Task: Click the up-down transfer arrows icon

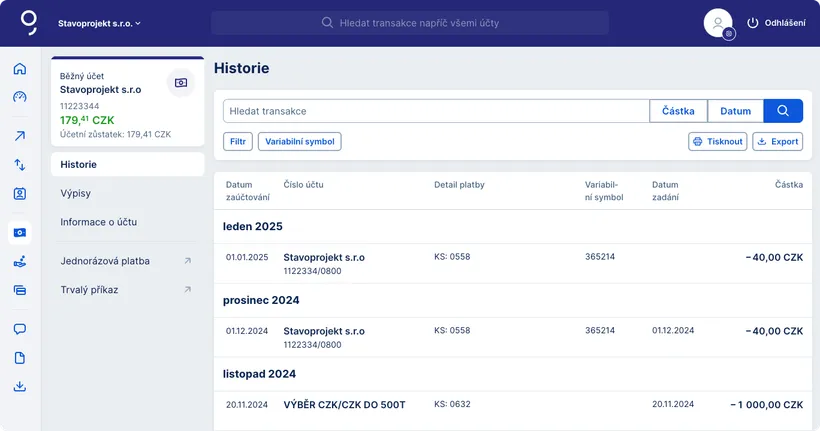Action: pyautogui.click(x=19, y=164)
